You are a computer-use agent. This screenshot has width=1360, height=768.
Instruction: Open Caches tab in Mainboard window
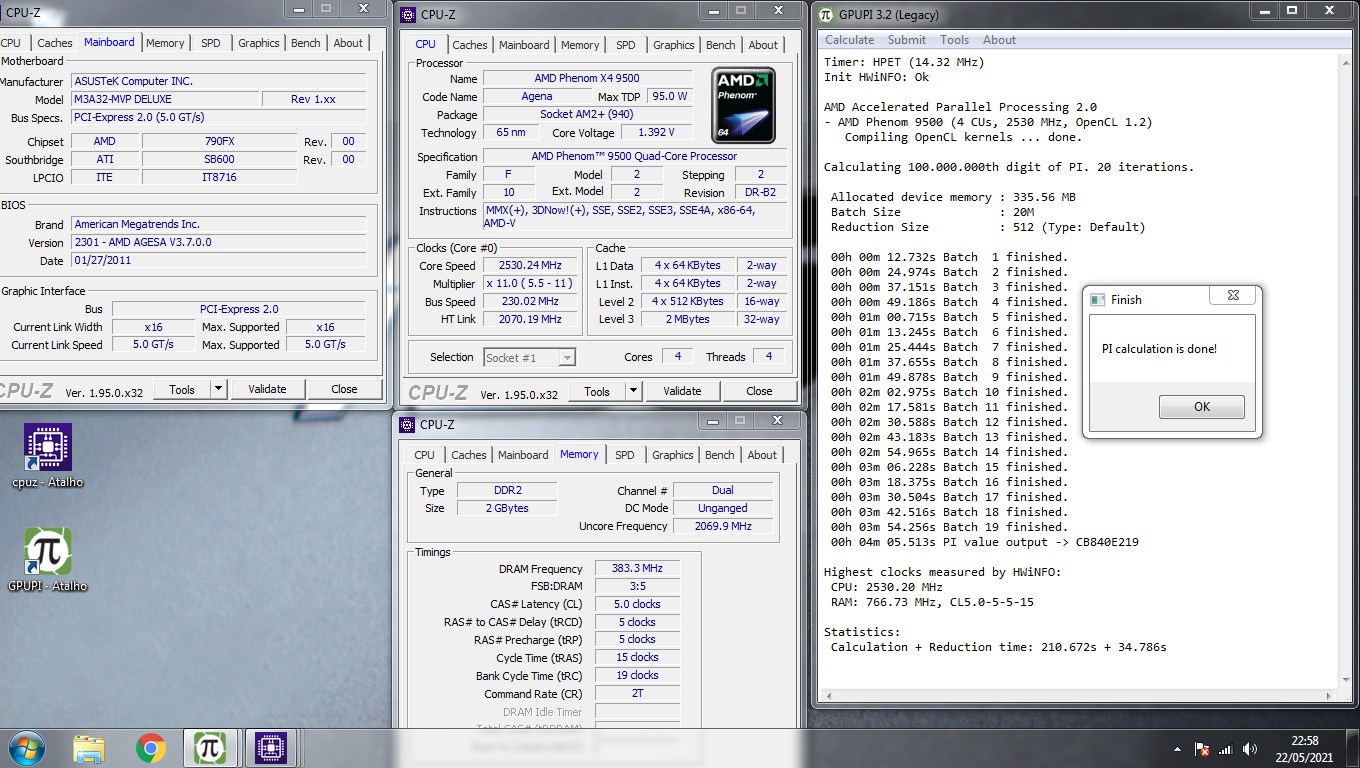click(x=54, y=43)
